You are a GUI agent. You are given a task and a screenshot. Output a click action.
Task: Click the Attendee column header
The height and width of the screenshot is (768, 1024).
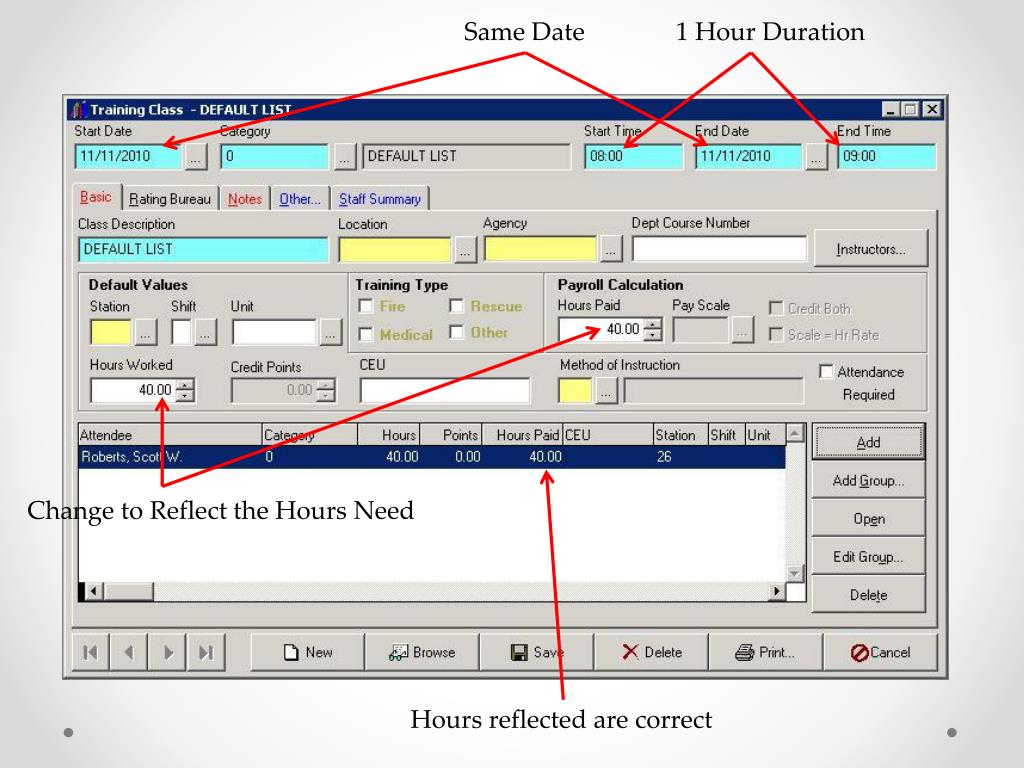tap(170, 435)
